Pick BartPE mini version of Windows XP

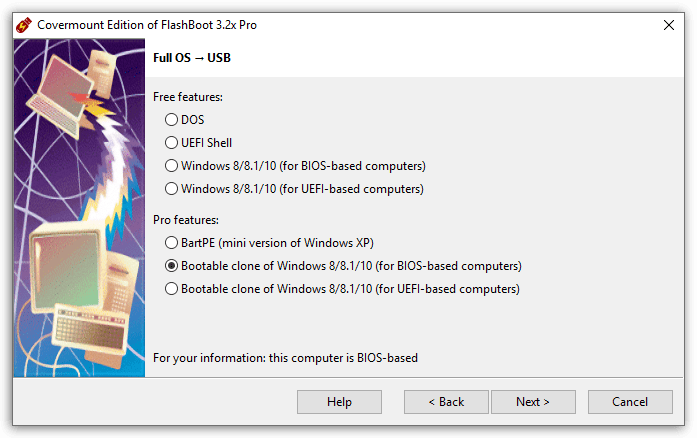pyautogui.click(x=269, y=243)
